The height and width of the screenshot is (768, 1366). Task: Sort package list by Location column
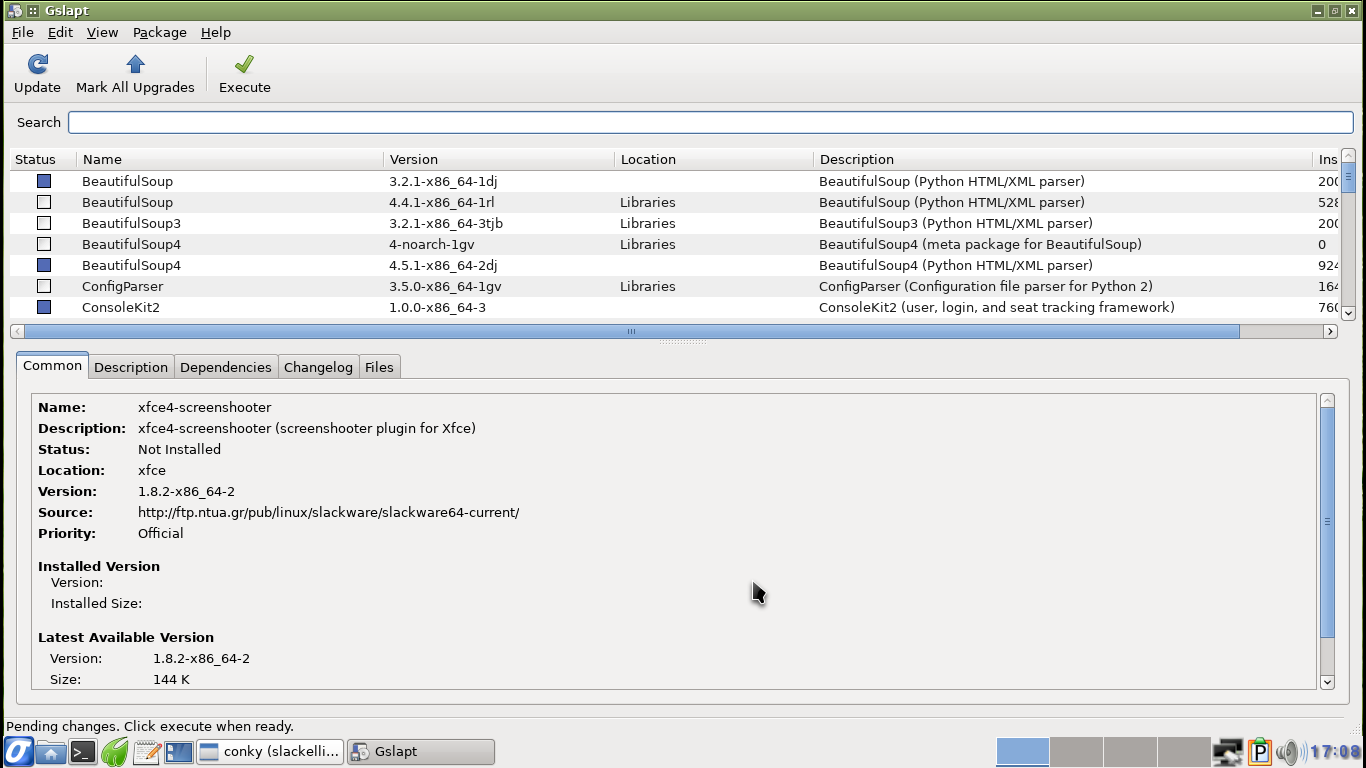pos(714,159)
